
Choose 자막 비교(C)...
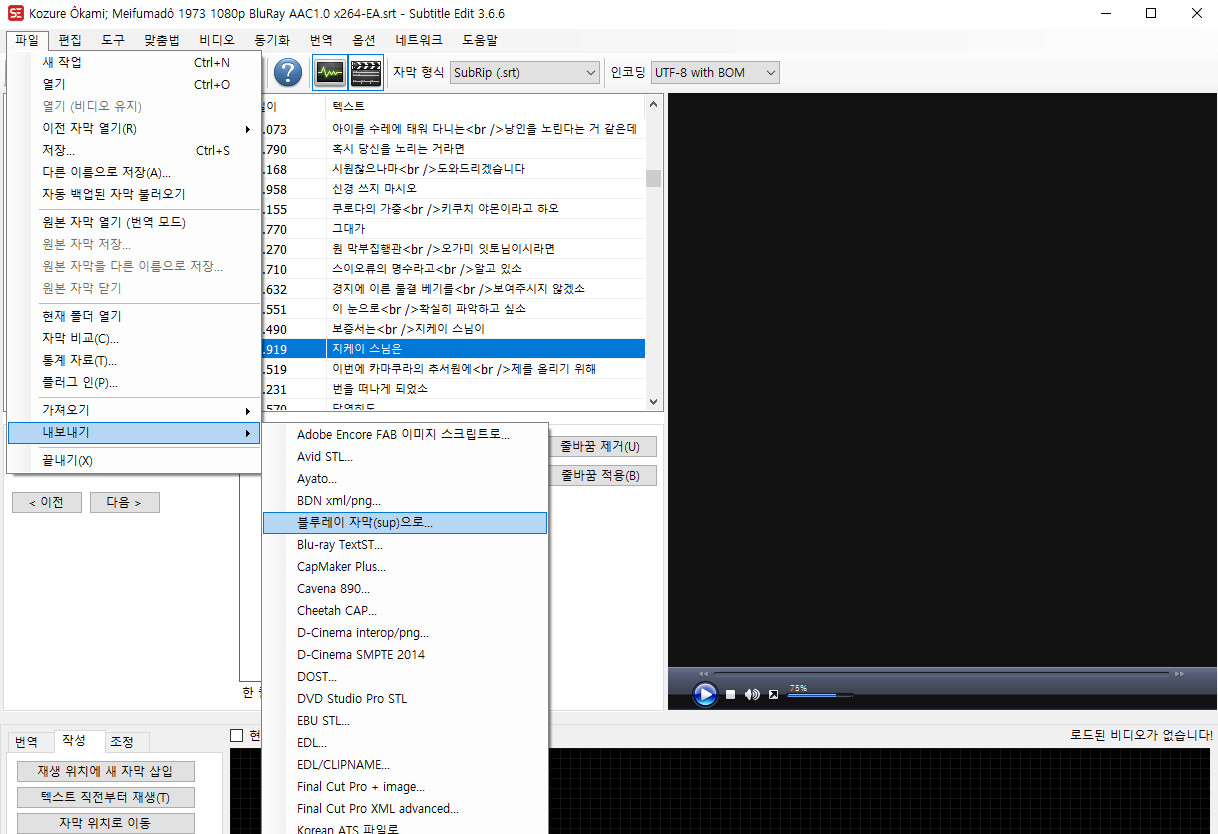point(133,338)
